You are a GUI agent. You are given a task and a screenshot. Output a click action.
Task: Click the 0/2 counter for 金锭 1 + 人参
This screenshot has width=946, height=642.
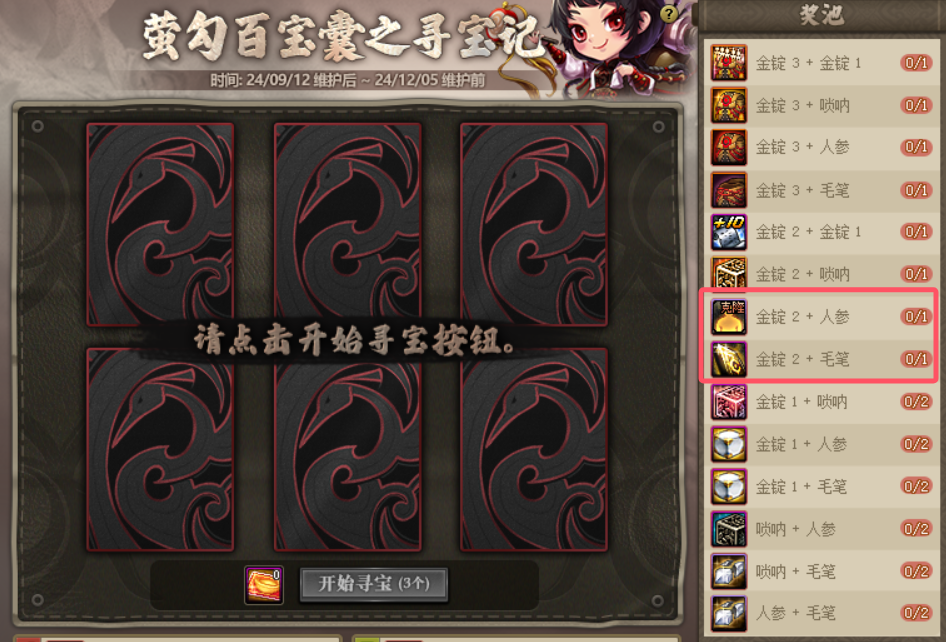(x=916, y=444)
